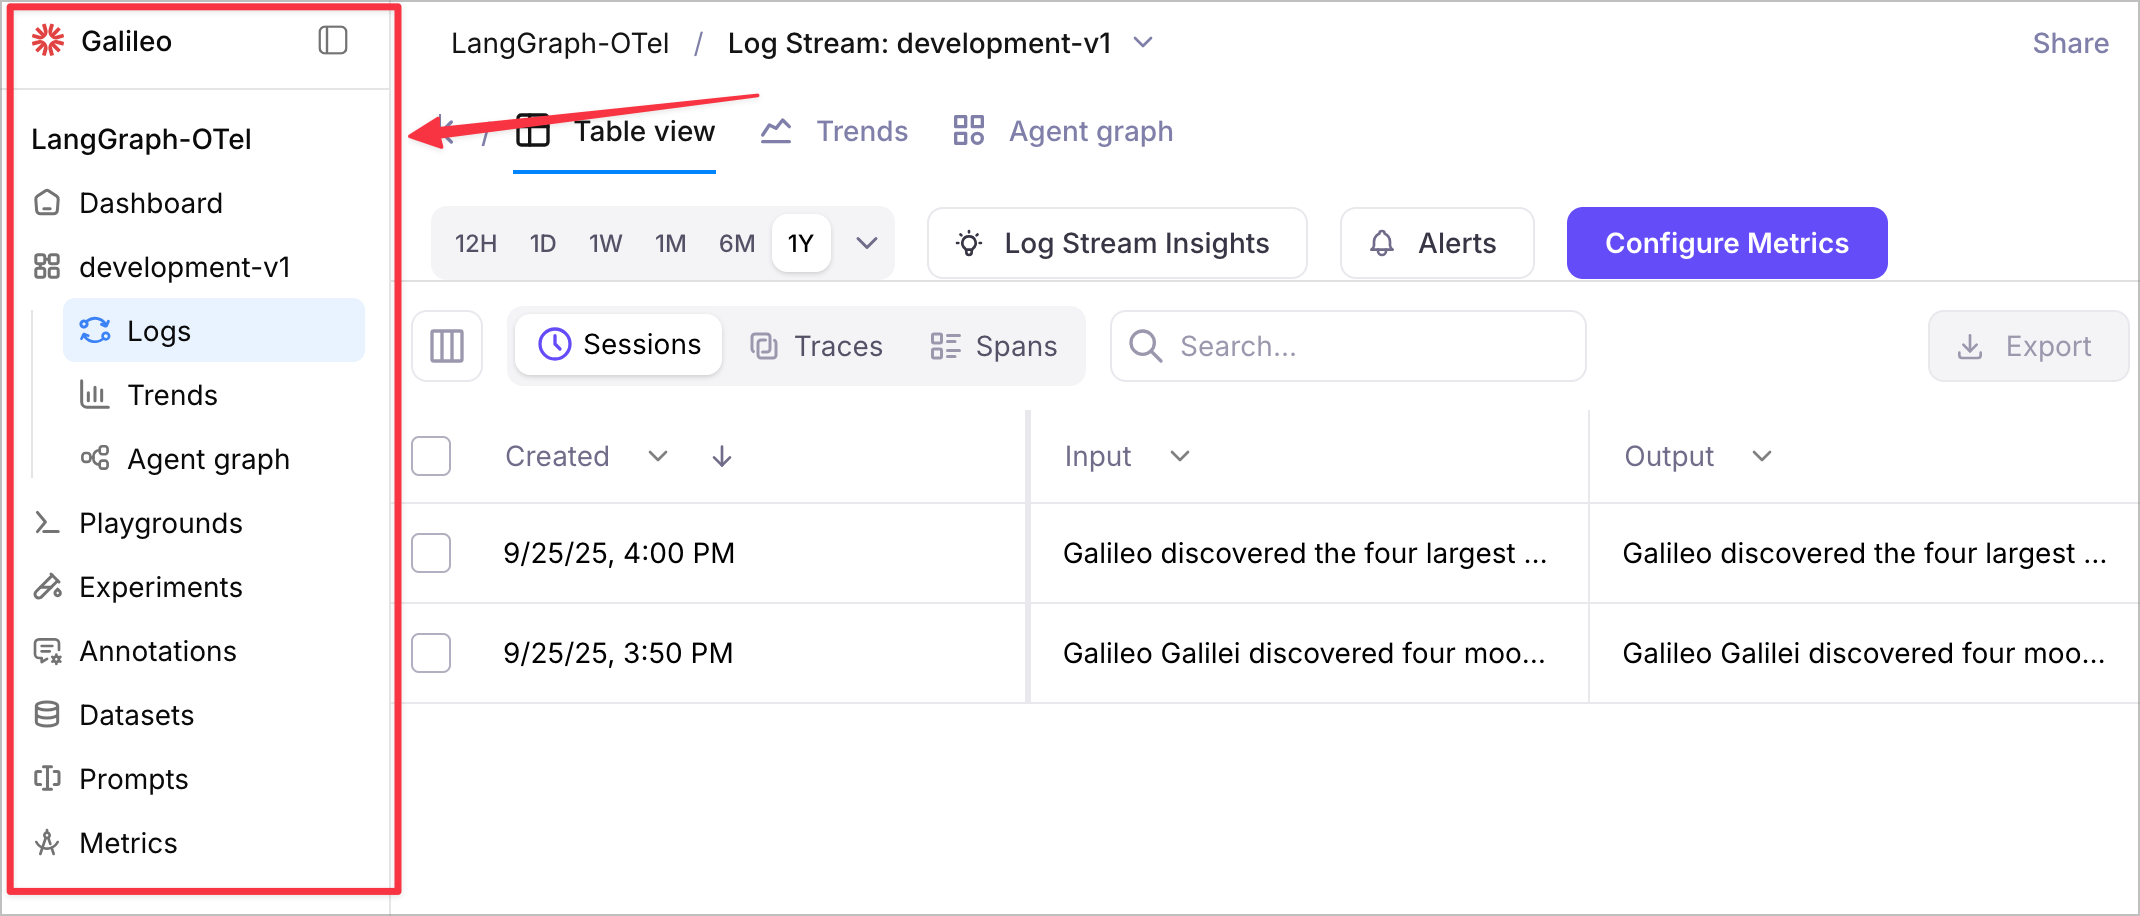Screen dimensions: 2140x916
Task: Check the 9/25/25, 4:00 PM row checkbox
Action: pyautogui.click(x=431, y=553)
